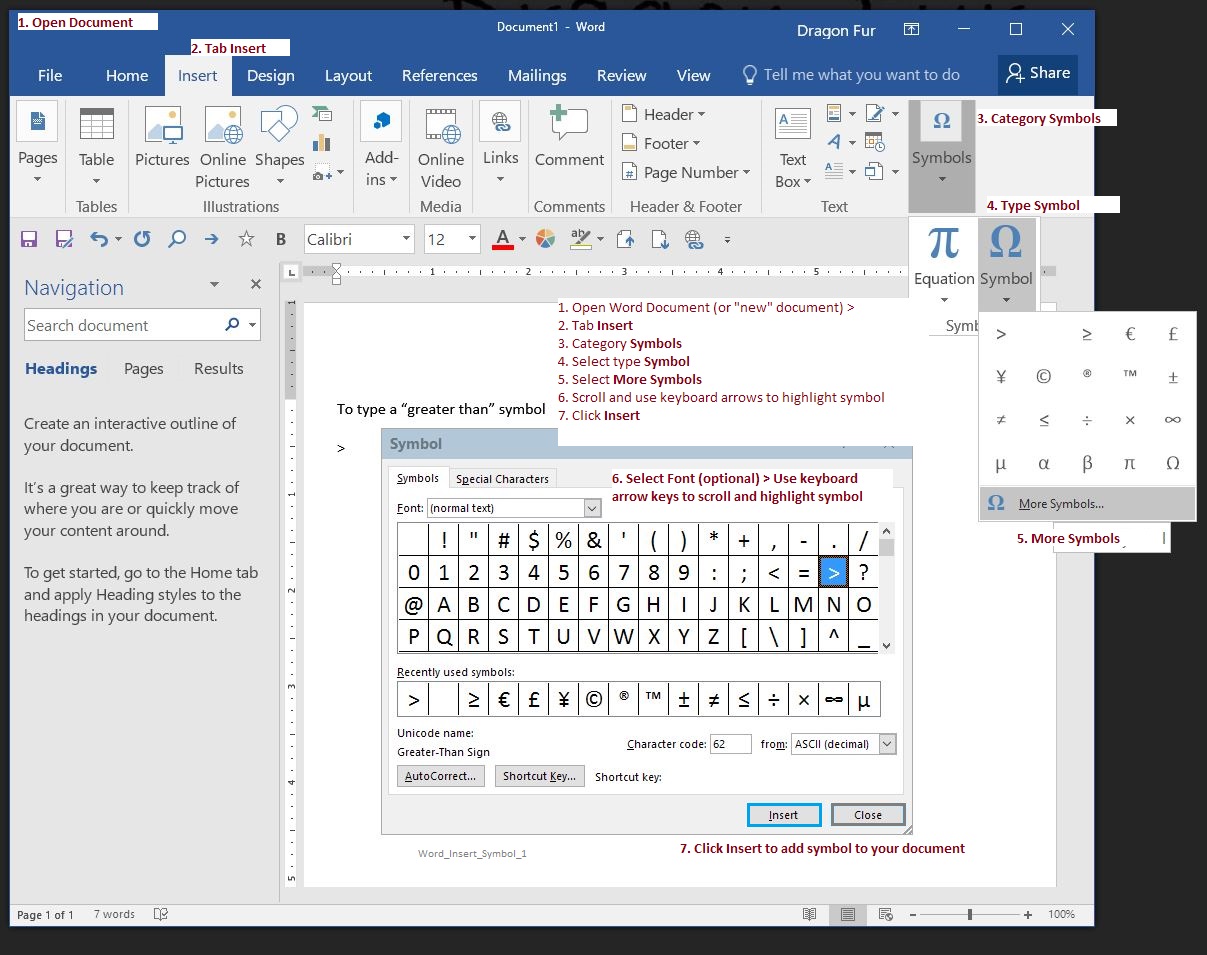Screen dimensions: 1207x955
Task: Open the Shapes gallery dropdown
Action: [280, 181]
